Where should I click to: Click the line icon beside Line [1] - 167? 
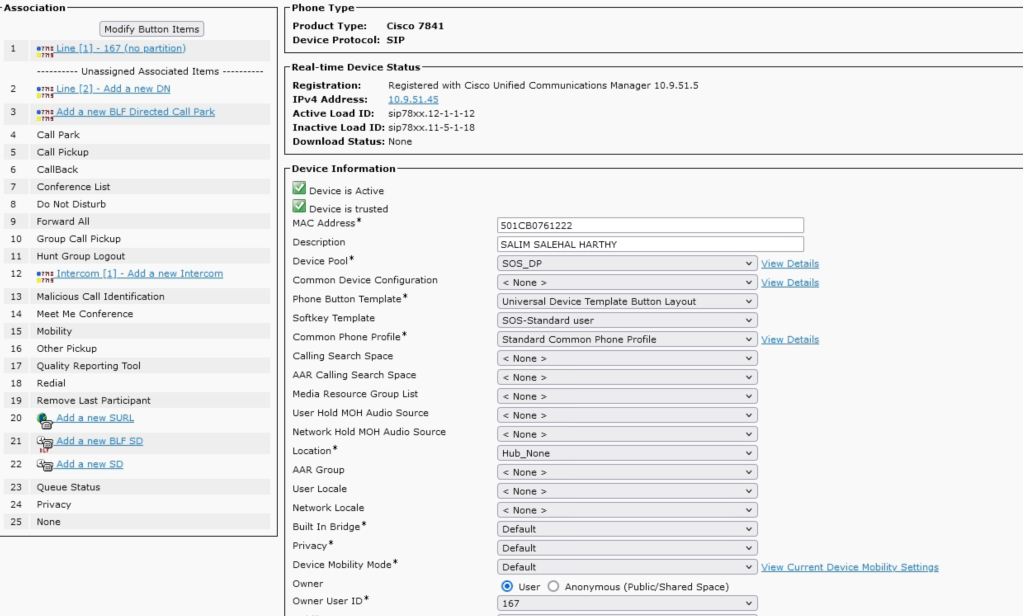pos(45,49)
